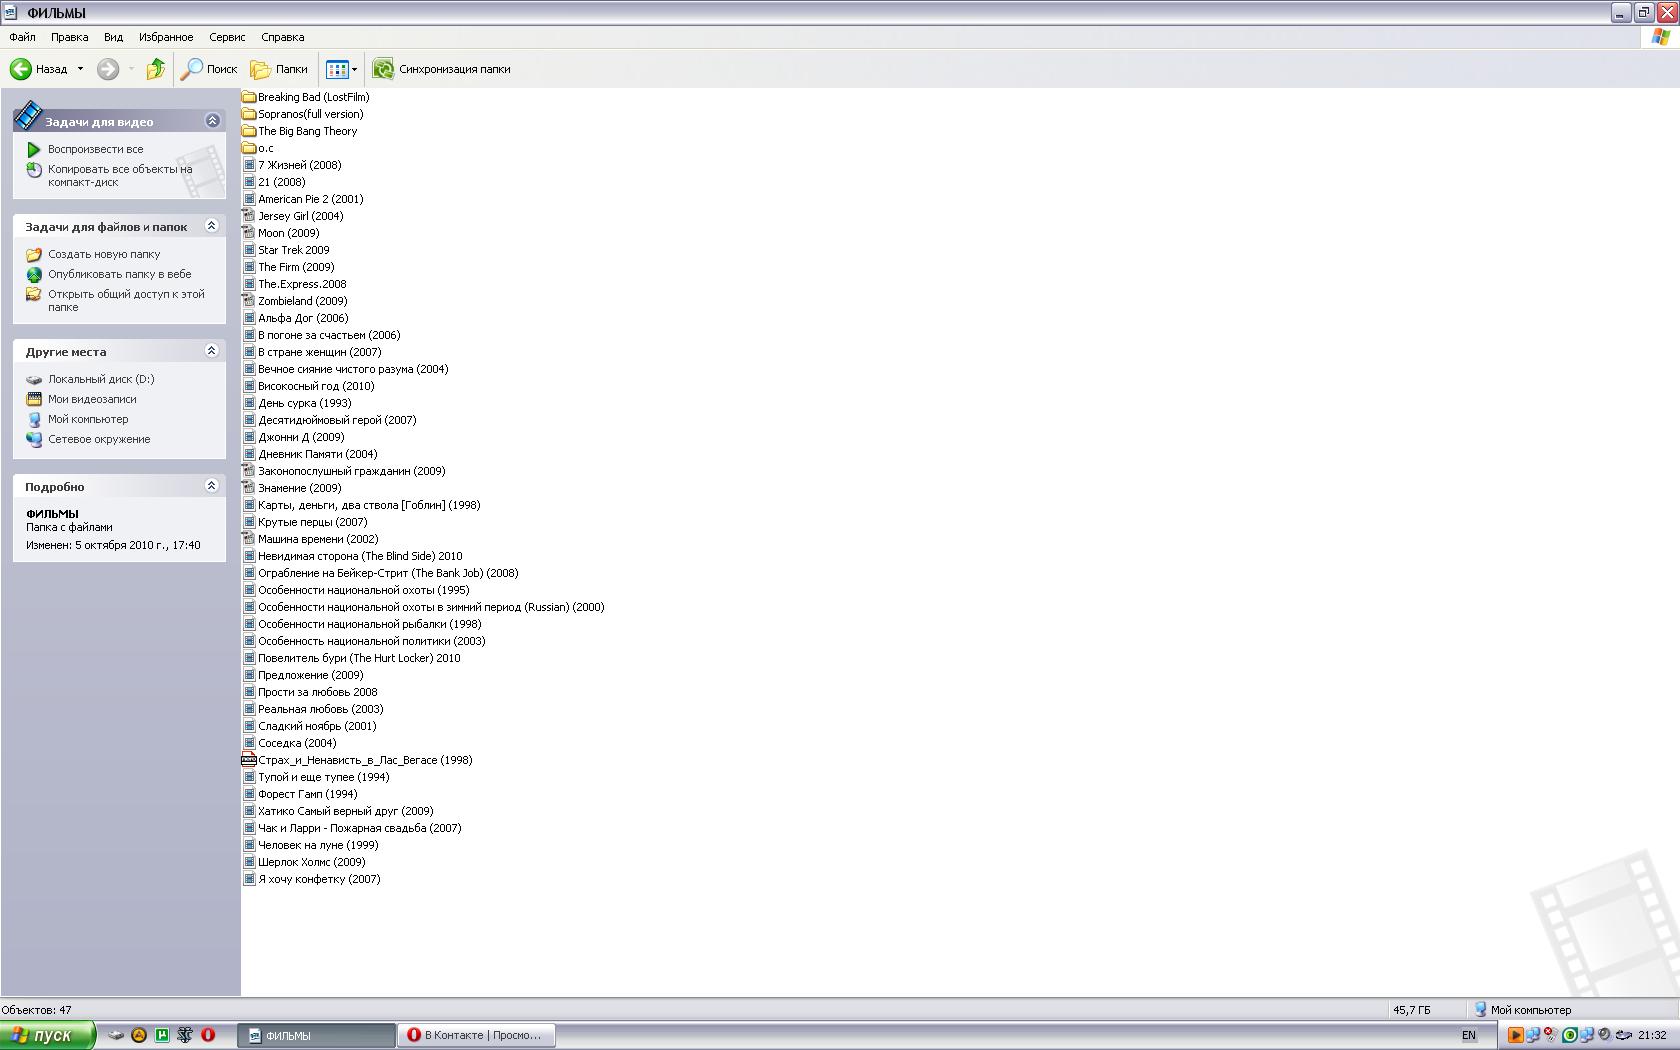
Task: Launch uTorrent from quick launch
Action: [x=162, y=1035]
